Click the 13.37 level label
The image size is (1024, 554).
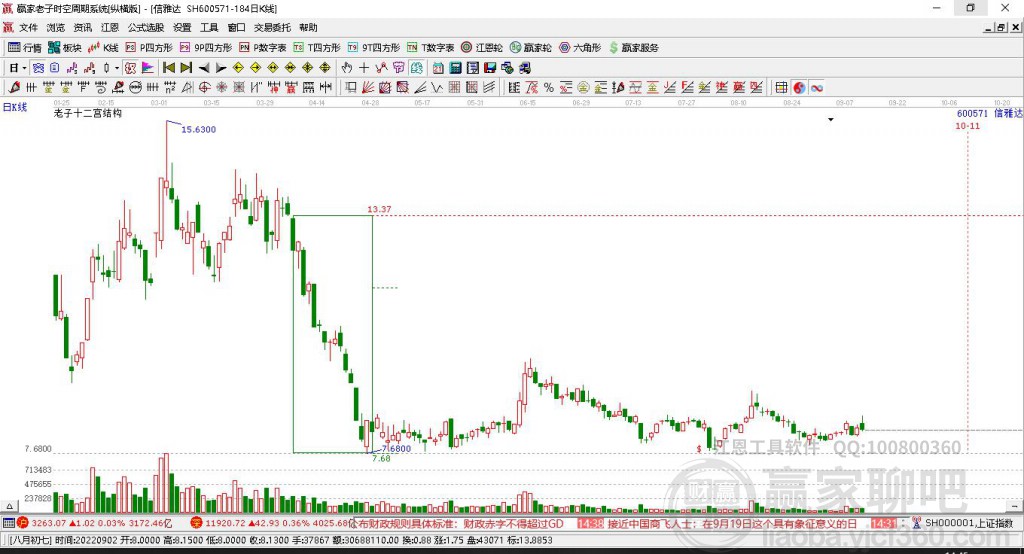(379, 209)
